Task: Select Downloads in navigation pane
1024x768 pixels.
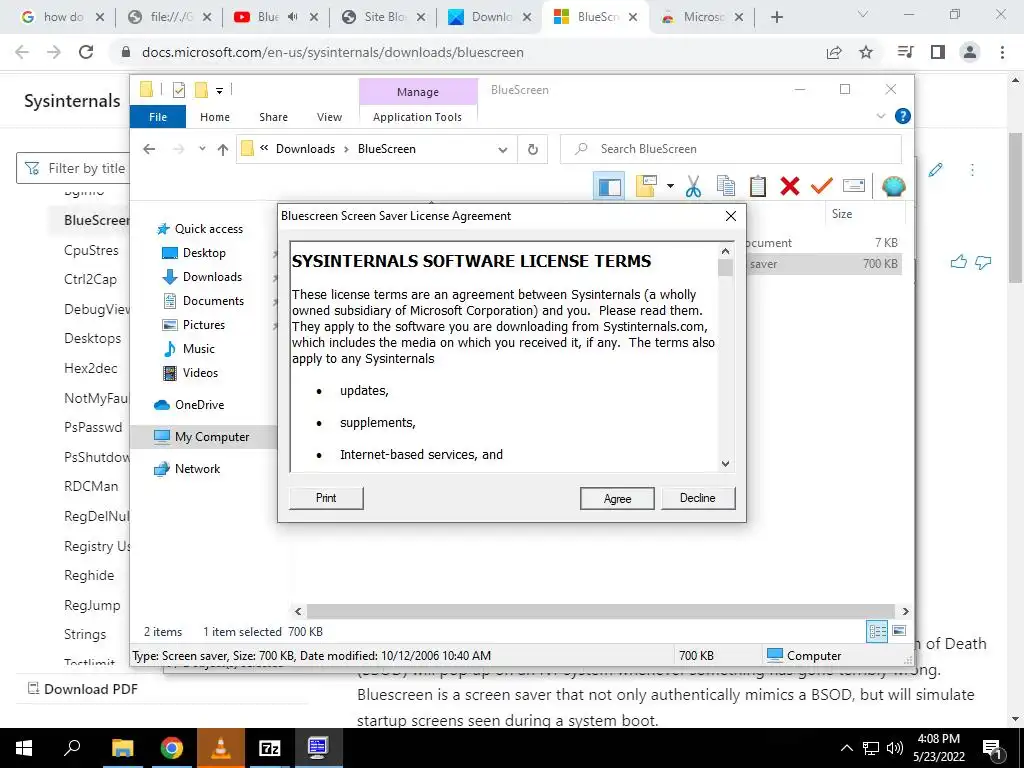Action: [202, 277]
